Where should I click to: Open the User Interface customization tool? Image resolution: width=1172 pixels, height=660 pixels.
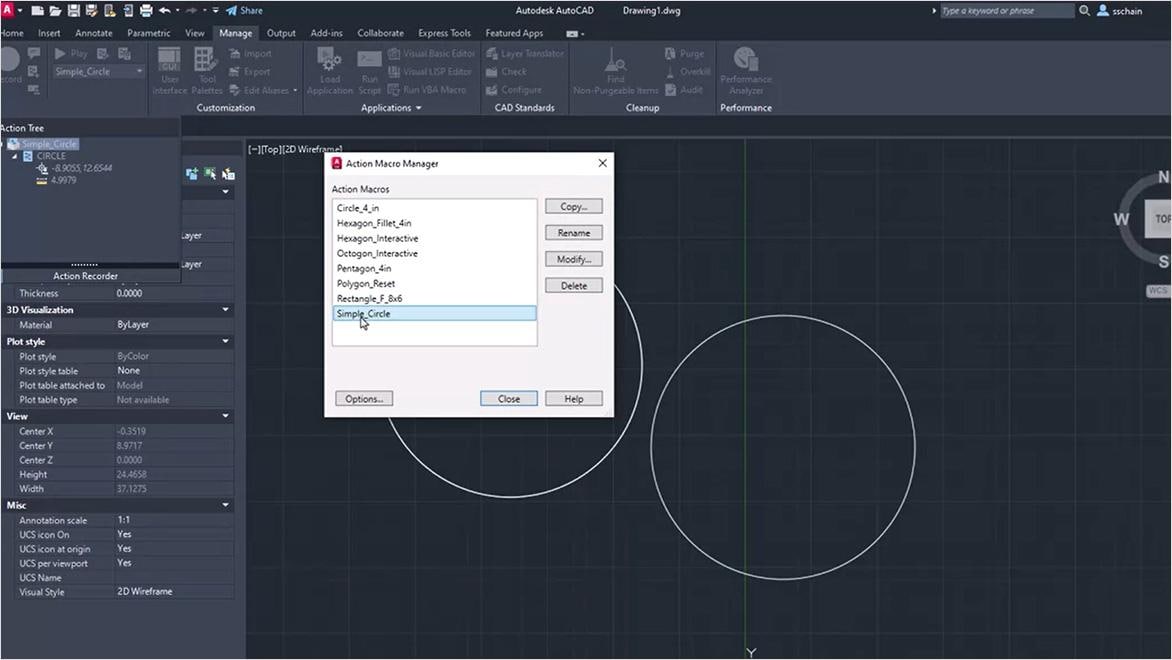pos(169,72)
